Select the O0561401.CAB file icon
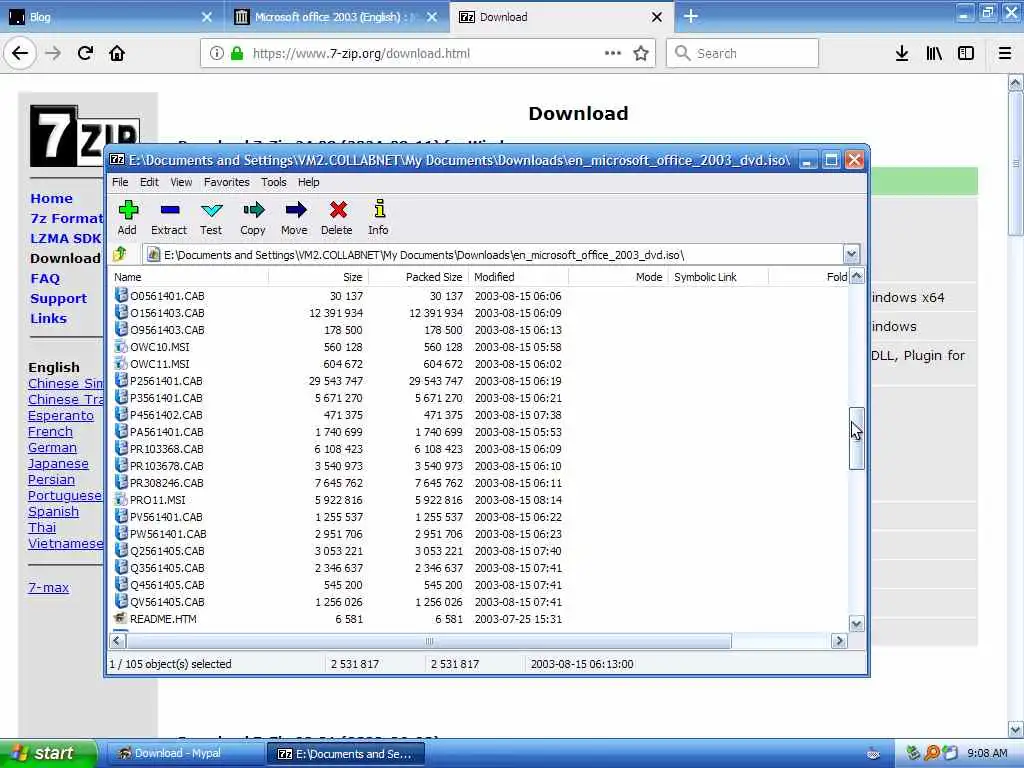 coord(121,295)
